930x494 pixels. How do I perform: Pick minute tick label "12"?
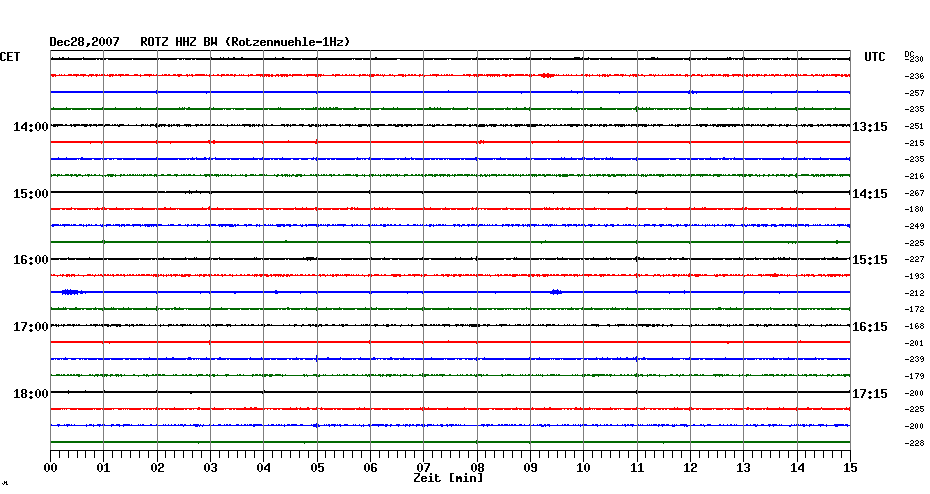[690, 468]
